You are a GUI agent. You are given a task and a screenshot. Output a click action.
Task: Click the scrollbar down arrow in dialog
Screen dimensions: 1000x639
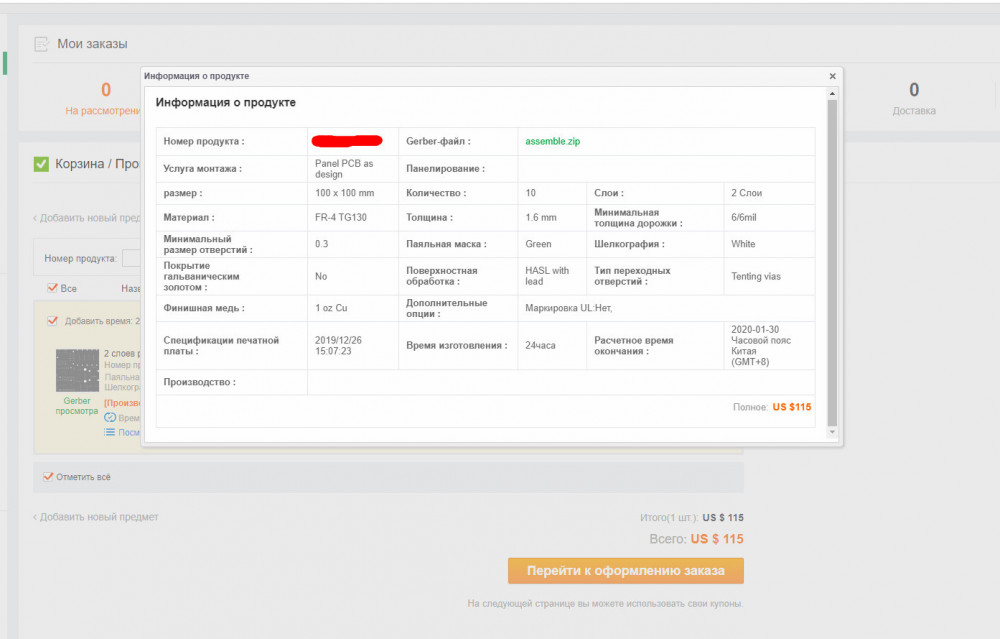pyautogui.click(x=832, y=432)
